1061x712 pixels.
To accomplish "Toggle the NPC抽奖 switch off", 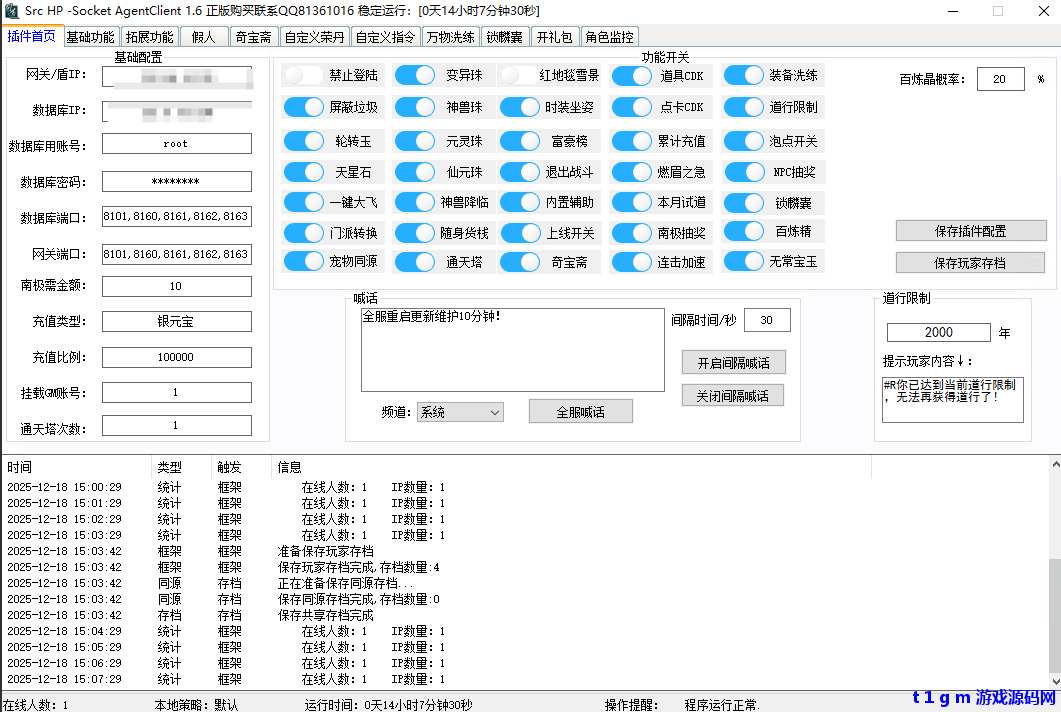I will (744, 171).
